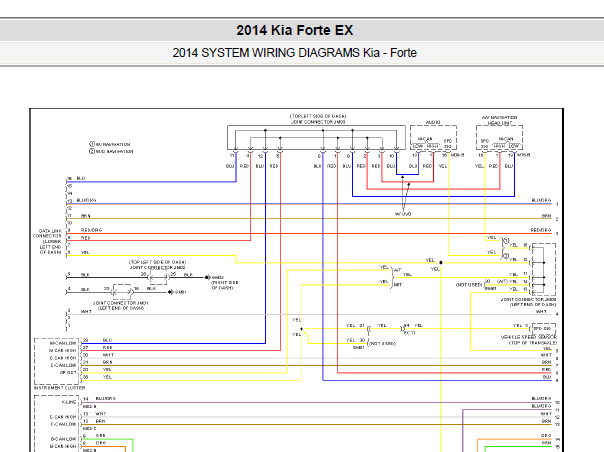
Task: Click the GRN label at B-CAN LOW pin
Action: pos(101,435)
